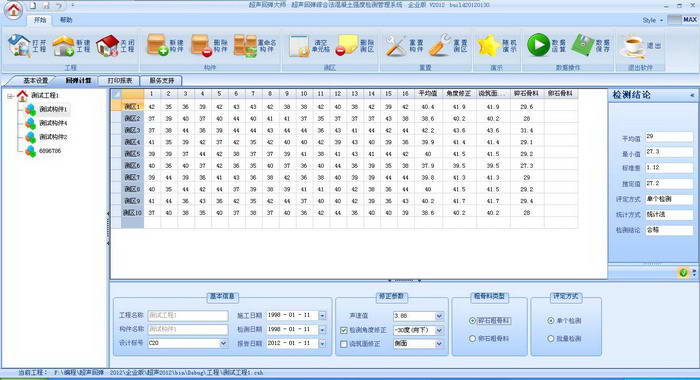Click the green round icon below 检测结论 panel

tap(683, 272)
